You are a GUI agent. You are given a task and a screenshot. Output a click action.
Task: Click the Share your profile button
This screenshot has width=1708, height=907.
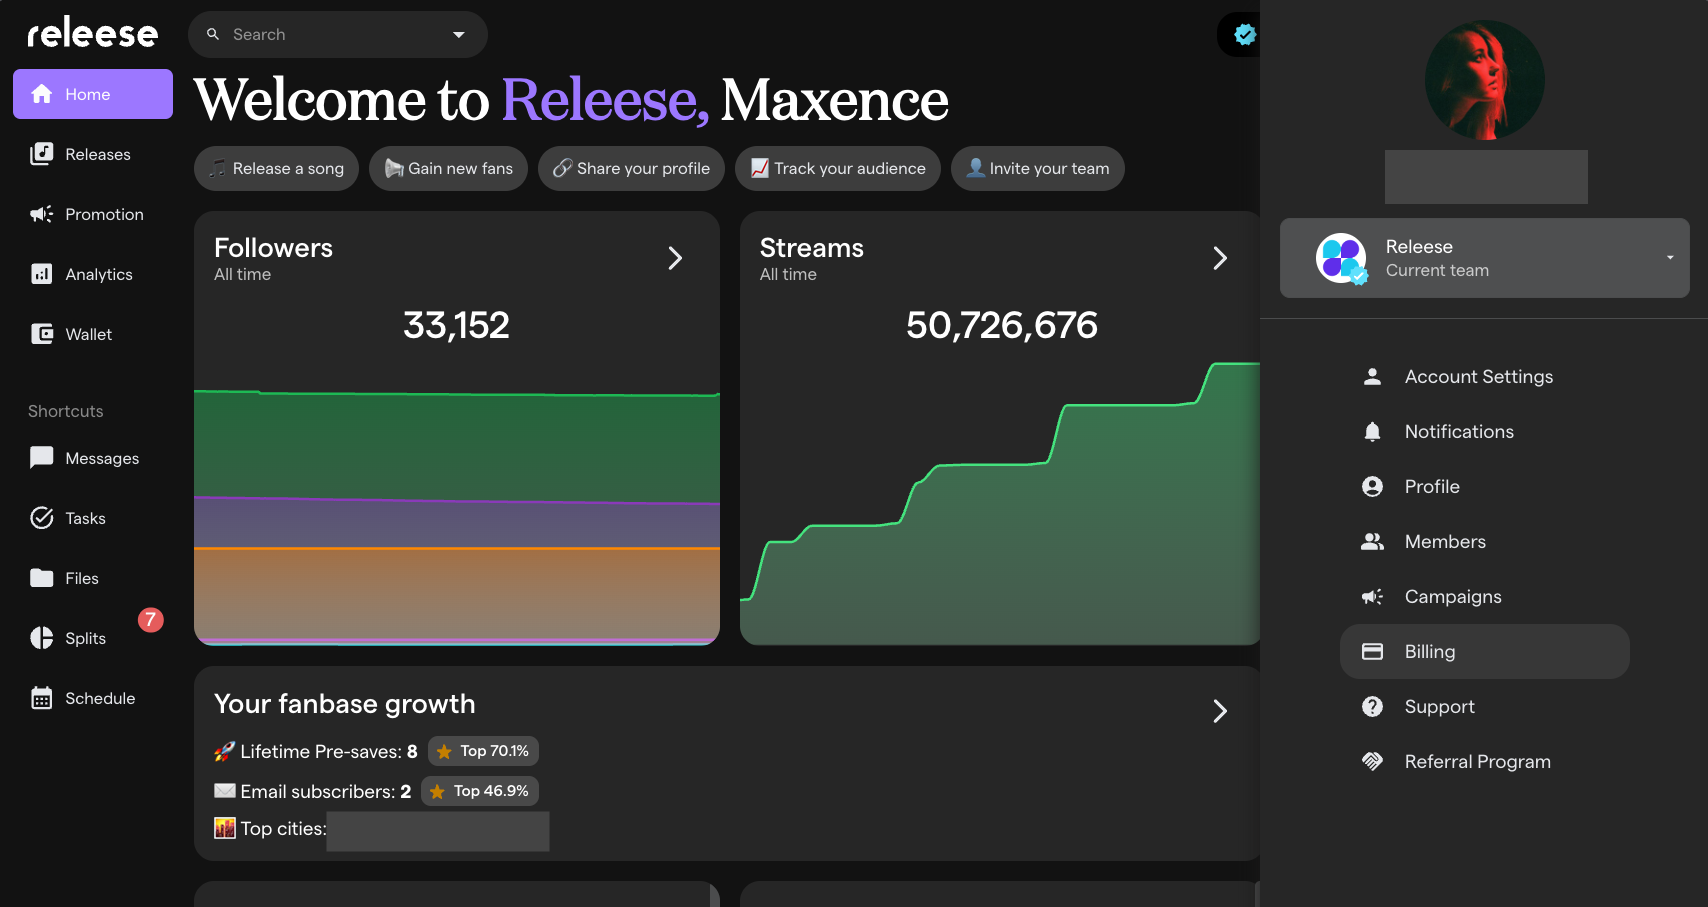coord(632,169)
